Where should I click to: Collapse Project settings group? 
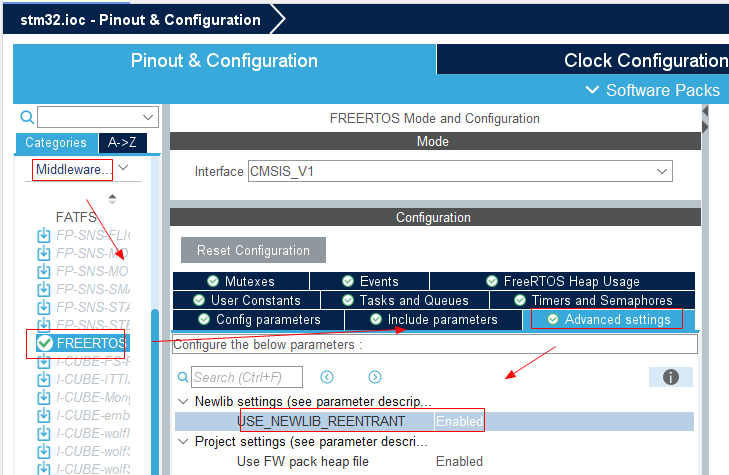(x=183, y=442)
